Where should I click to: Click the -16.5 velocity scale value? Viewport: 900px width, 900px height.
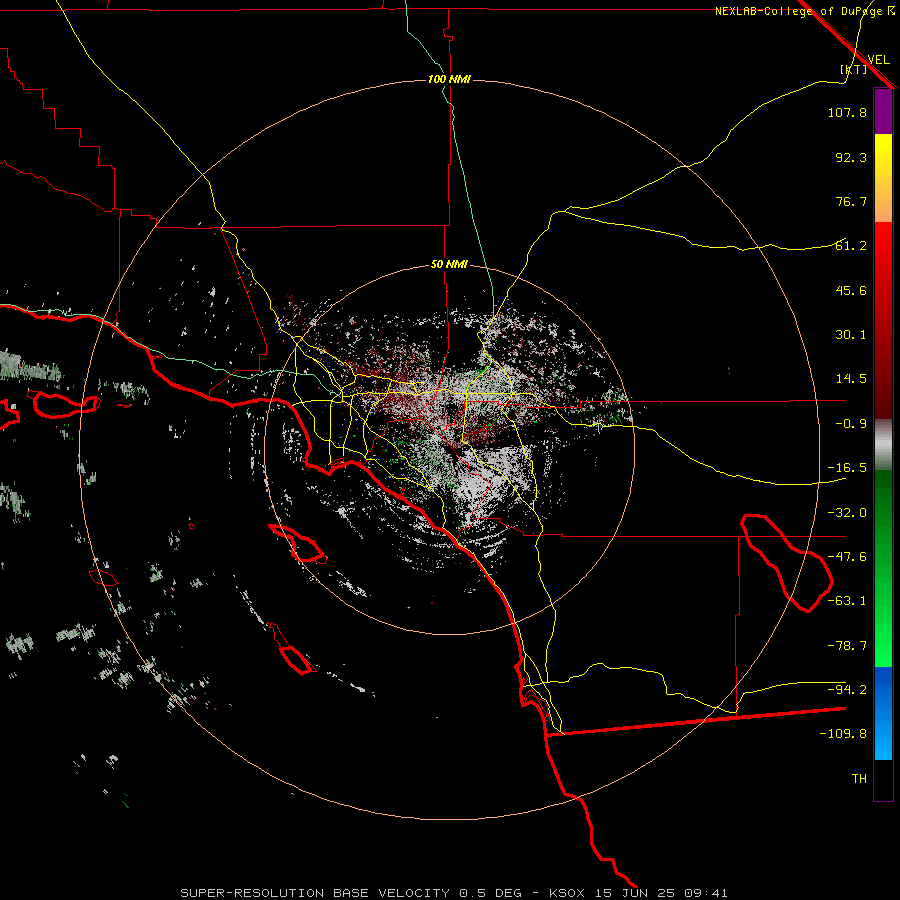[x=847, y=468]
